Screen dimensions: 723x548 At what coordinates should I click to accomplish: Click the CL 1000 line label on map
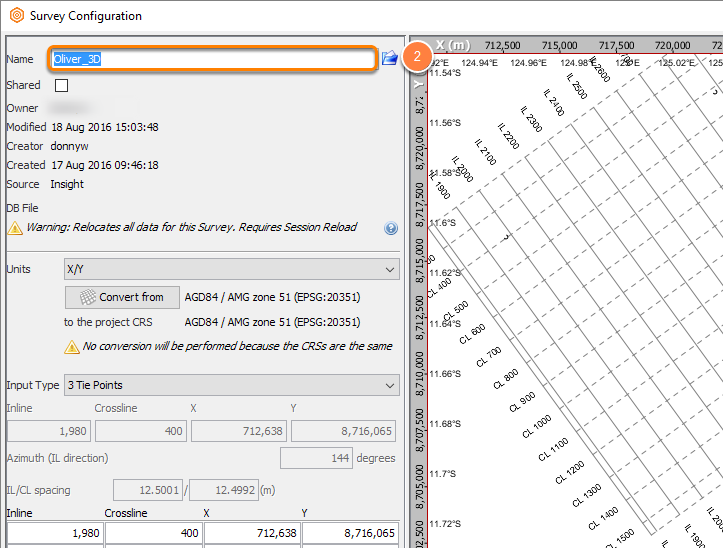[x=537, y=427]
